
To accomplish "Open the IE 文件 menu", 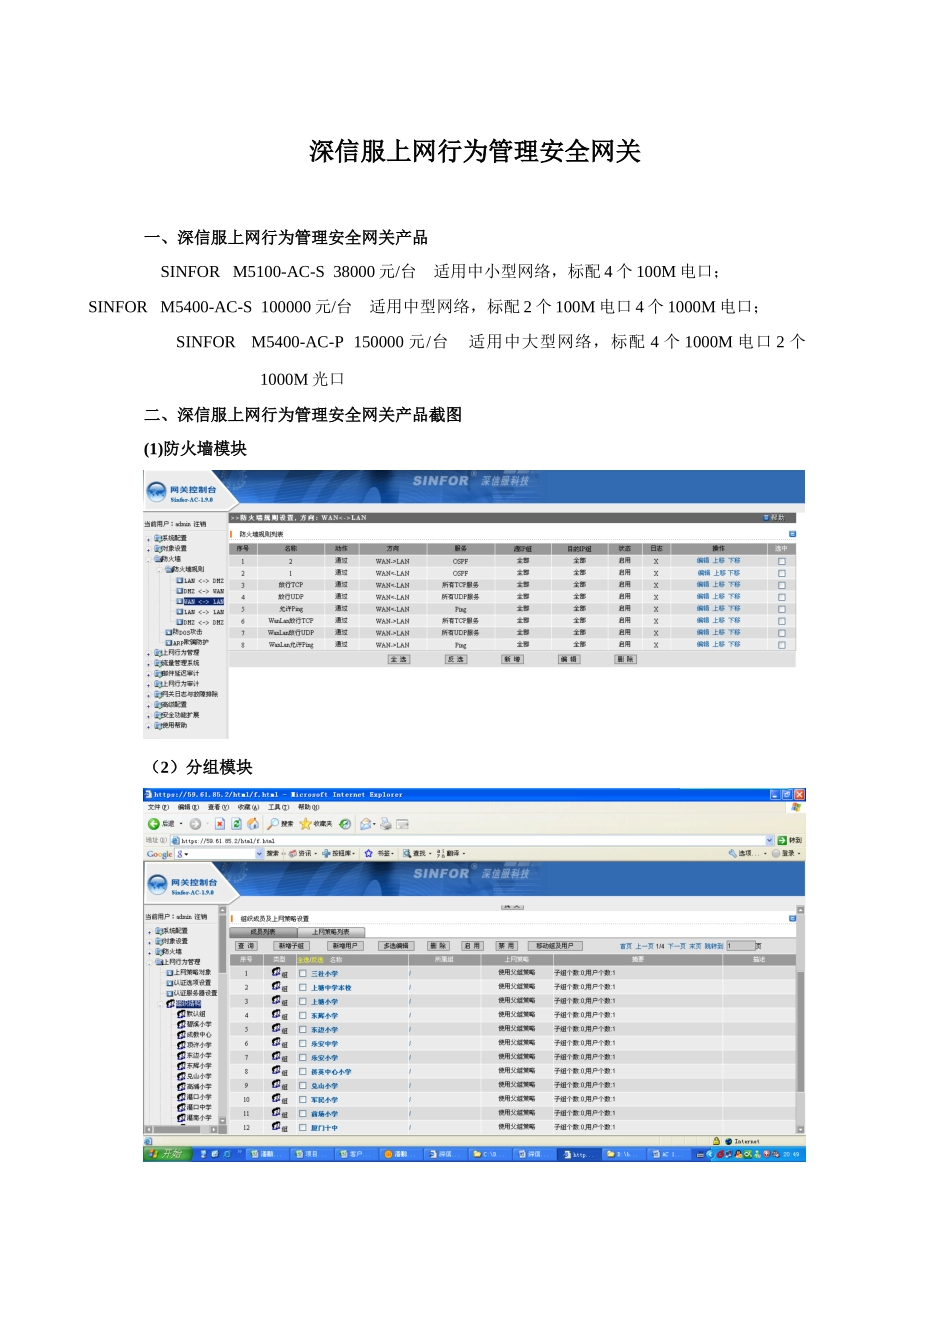I will tap(158, 807).
